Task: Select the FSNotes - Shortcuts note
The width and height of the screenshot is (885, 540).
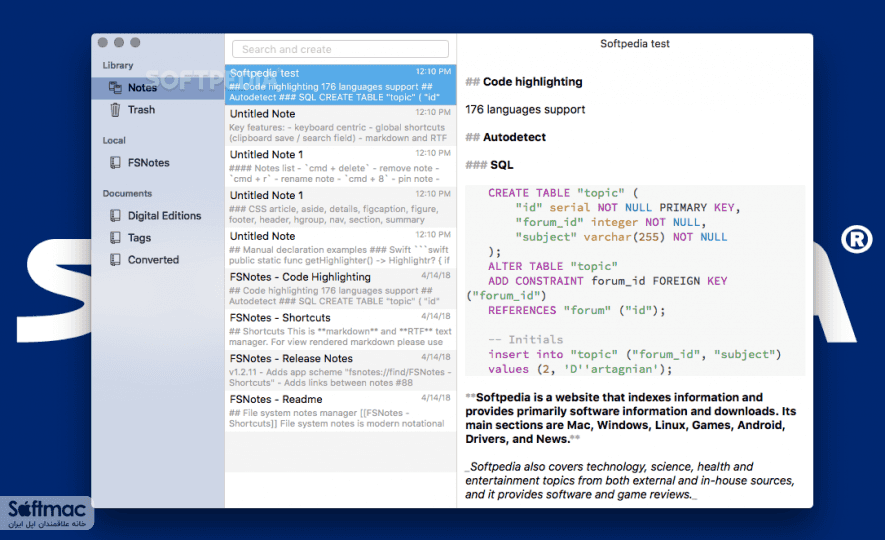Action: tap(340, 329)
